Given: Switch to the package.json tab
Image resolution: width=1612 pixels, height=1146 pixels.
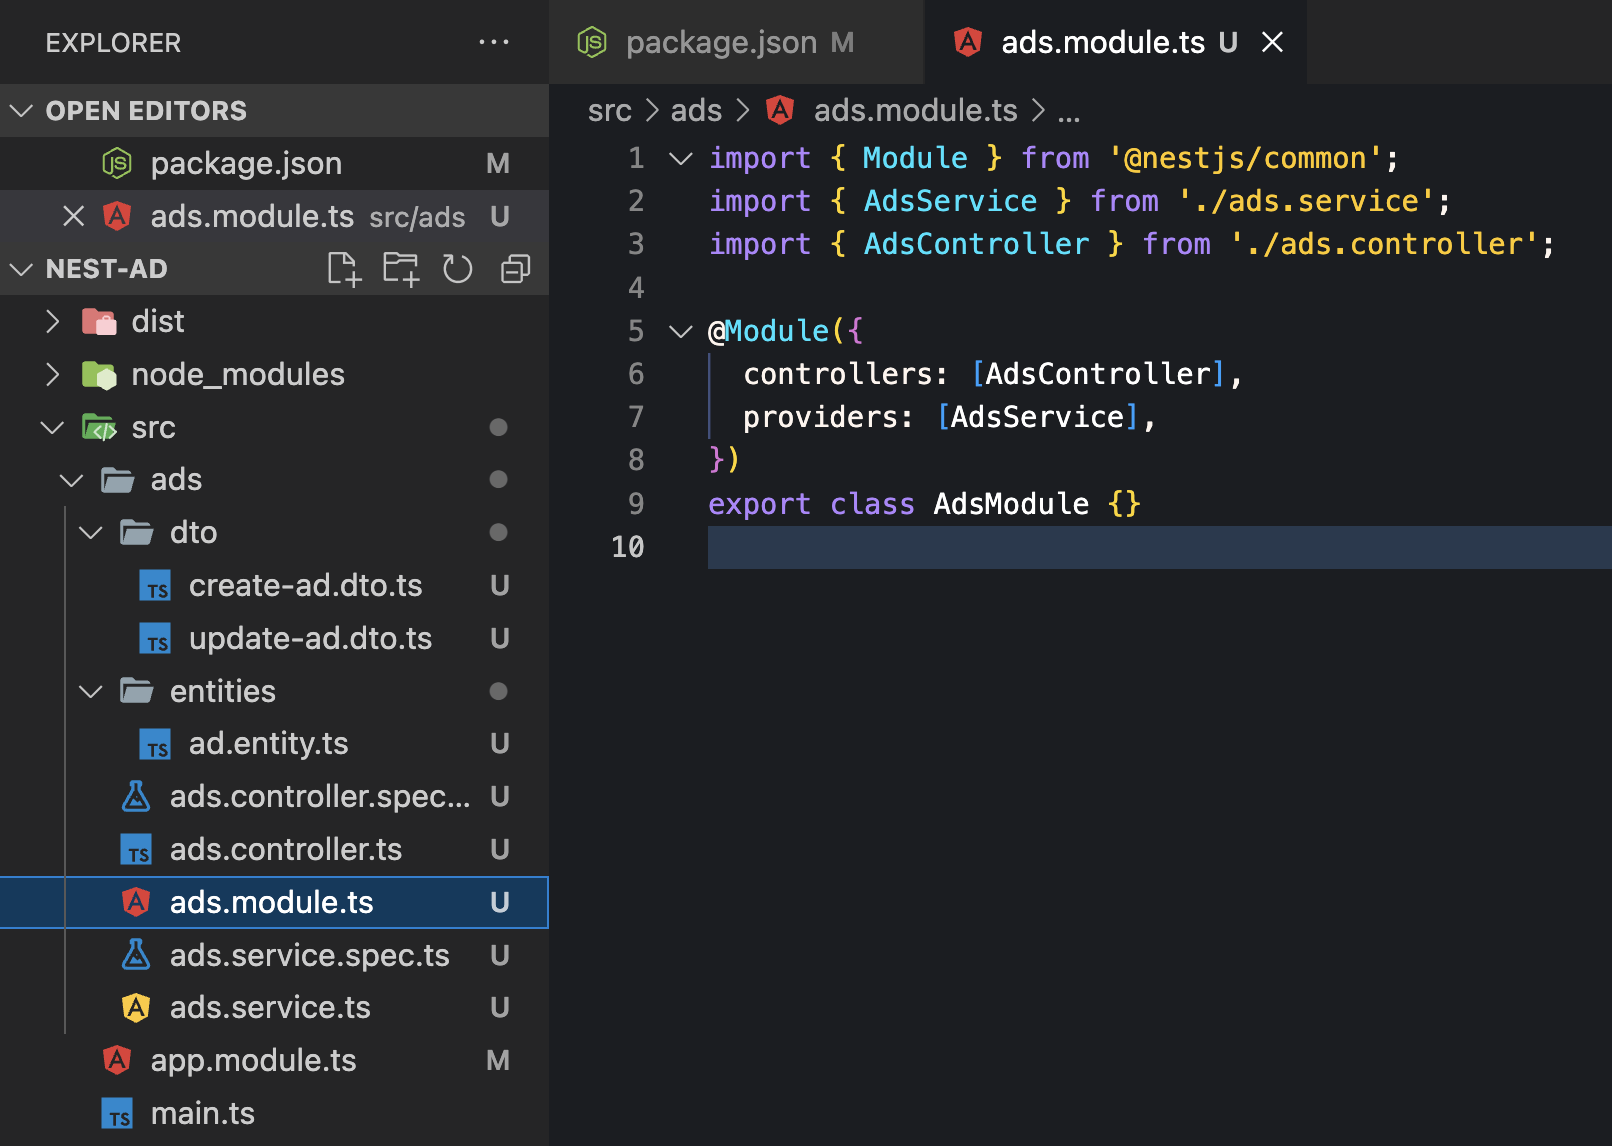Looking at the screenshot, I should [736, 42].
